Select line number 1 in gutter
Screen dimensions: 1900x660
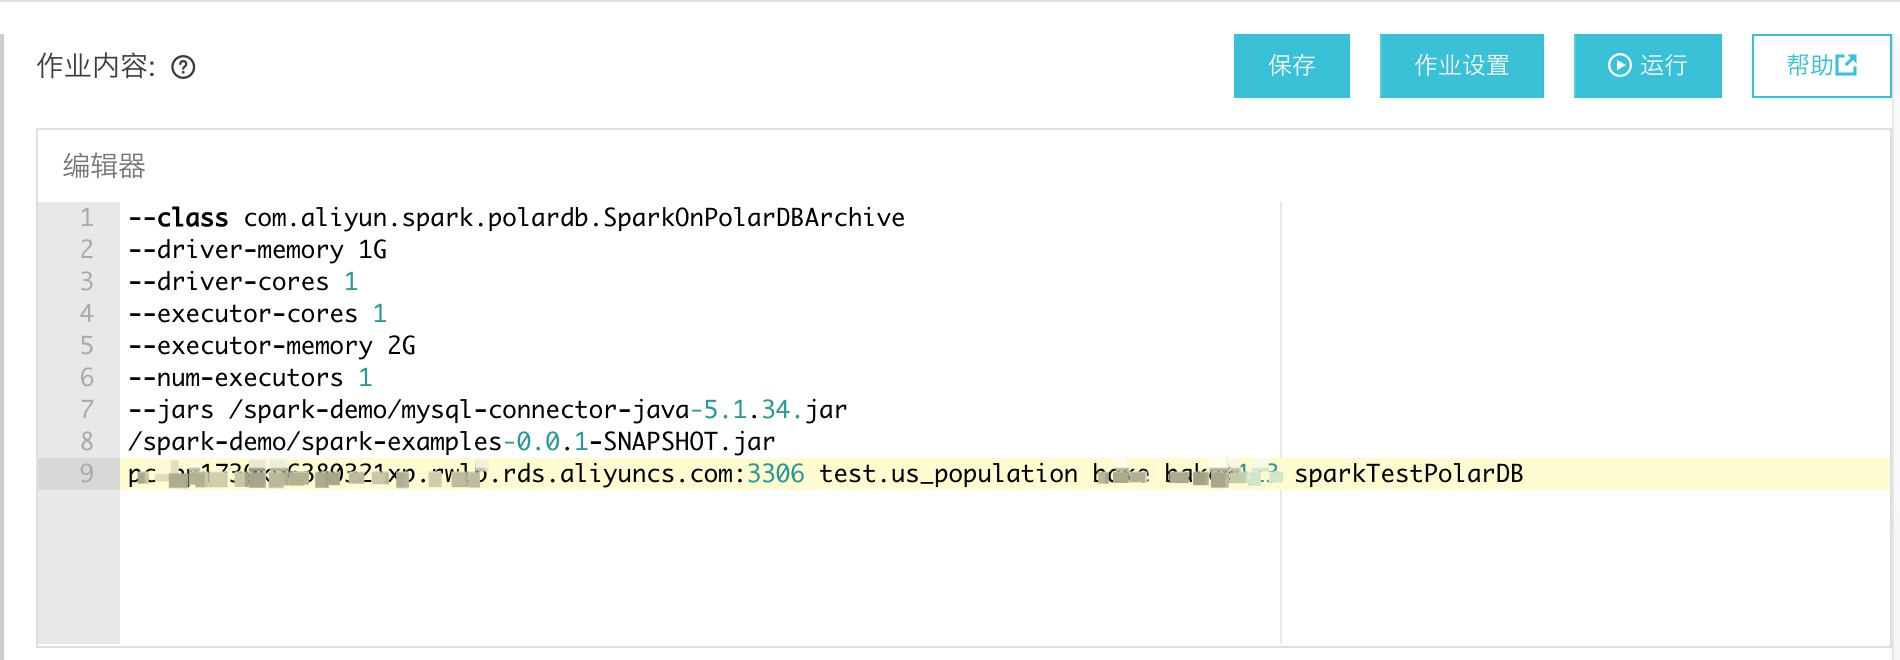click(87, 218)
